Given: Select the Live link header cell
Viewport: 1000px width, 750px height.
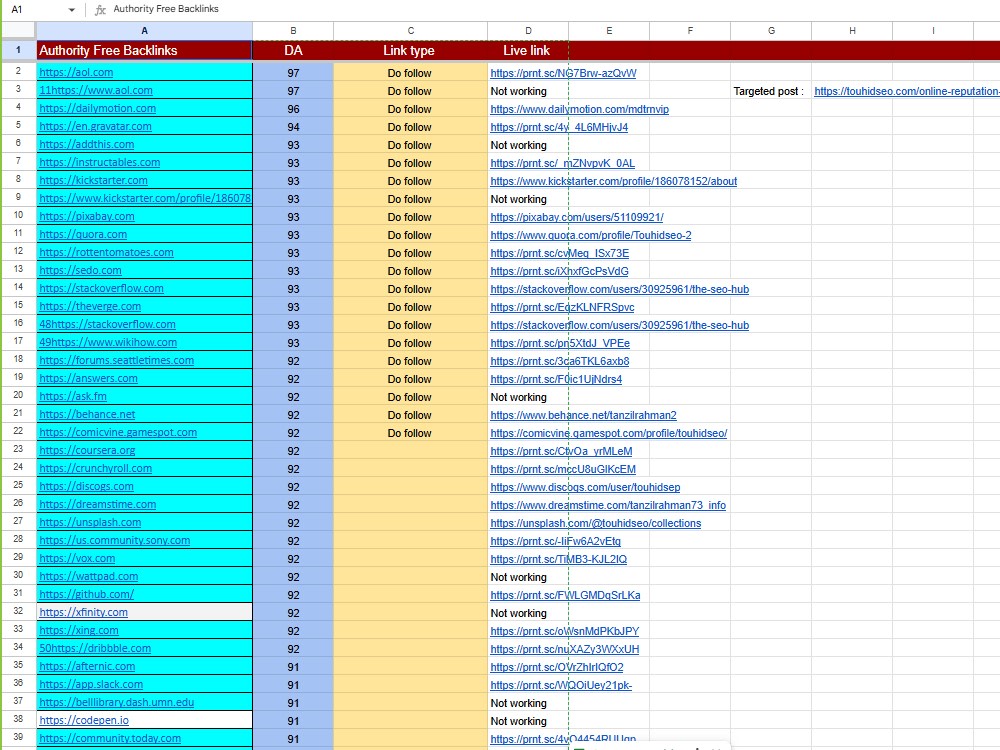Looking at the screenshot, I should [x=528, y=50].
